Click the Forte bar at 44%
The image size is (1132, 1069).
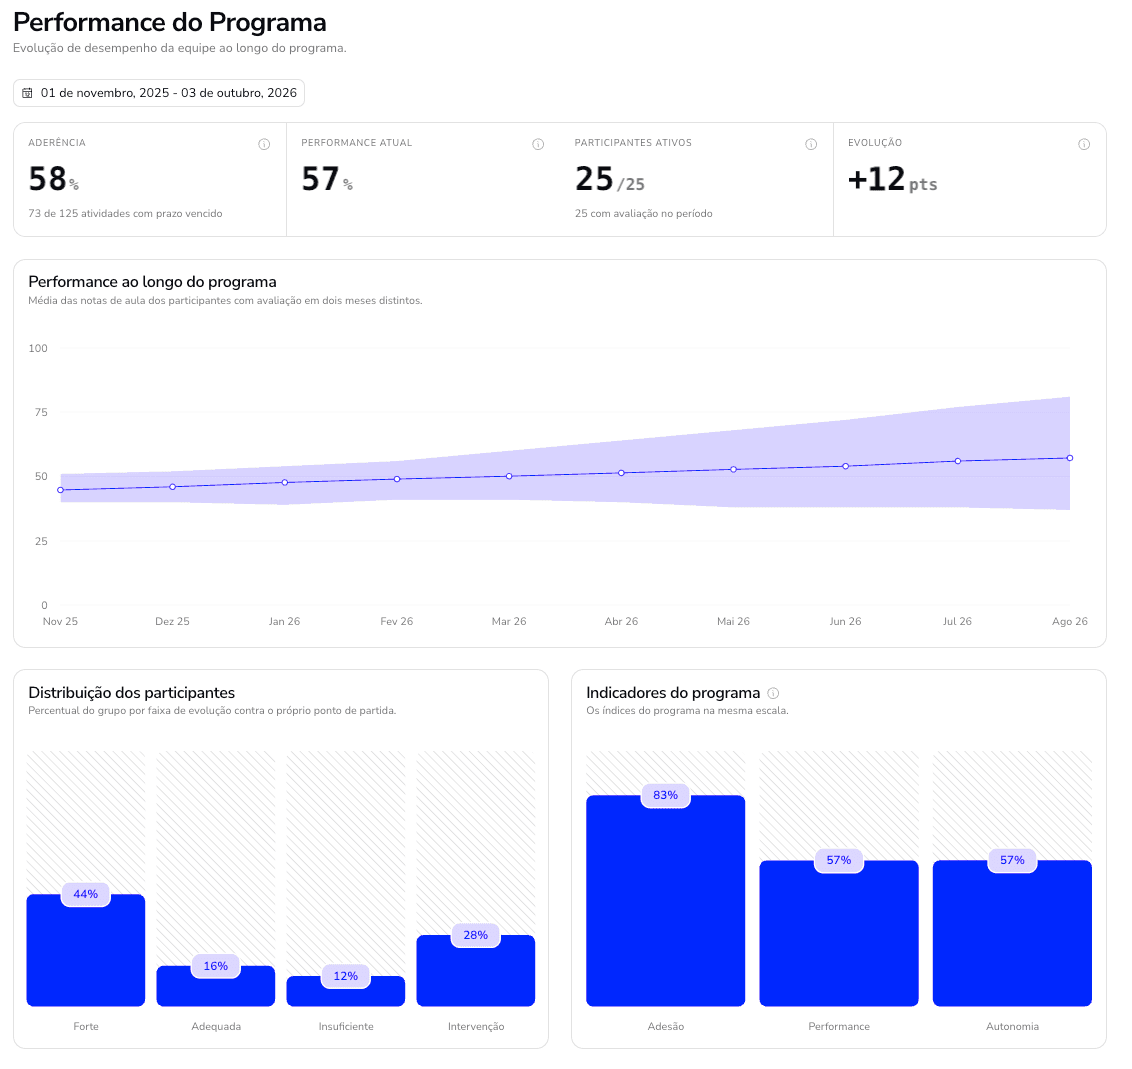tap(86, 951)
